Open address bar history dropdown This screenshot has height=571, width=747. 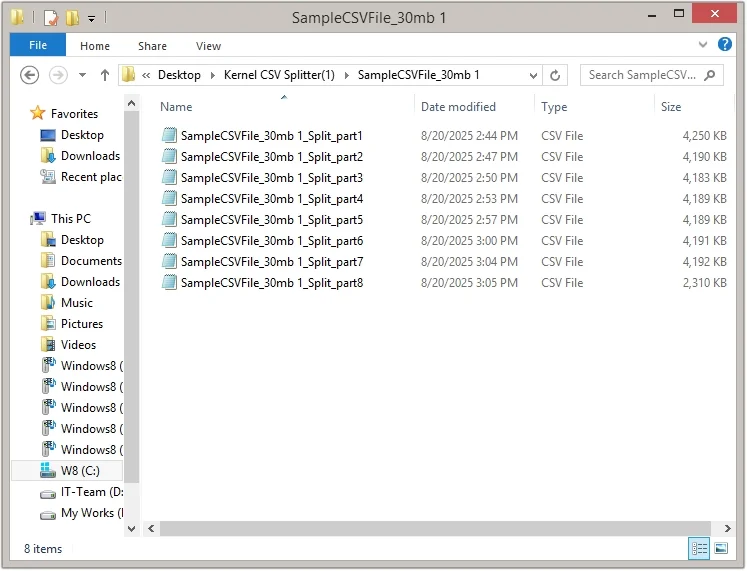[x=535, y=75]
